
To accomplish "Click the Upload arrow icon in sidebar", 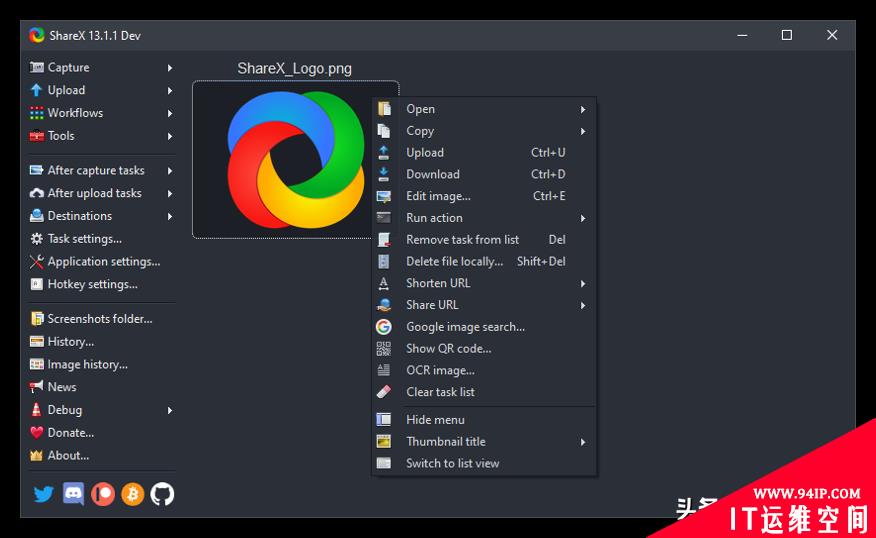I will click(x=36, y=90).
